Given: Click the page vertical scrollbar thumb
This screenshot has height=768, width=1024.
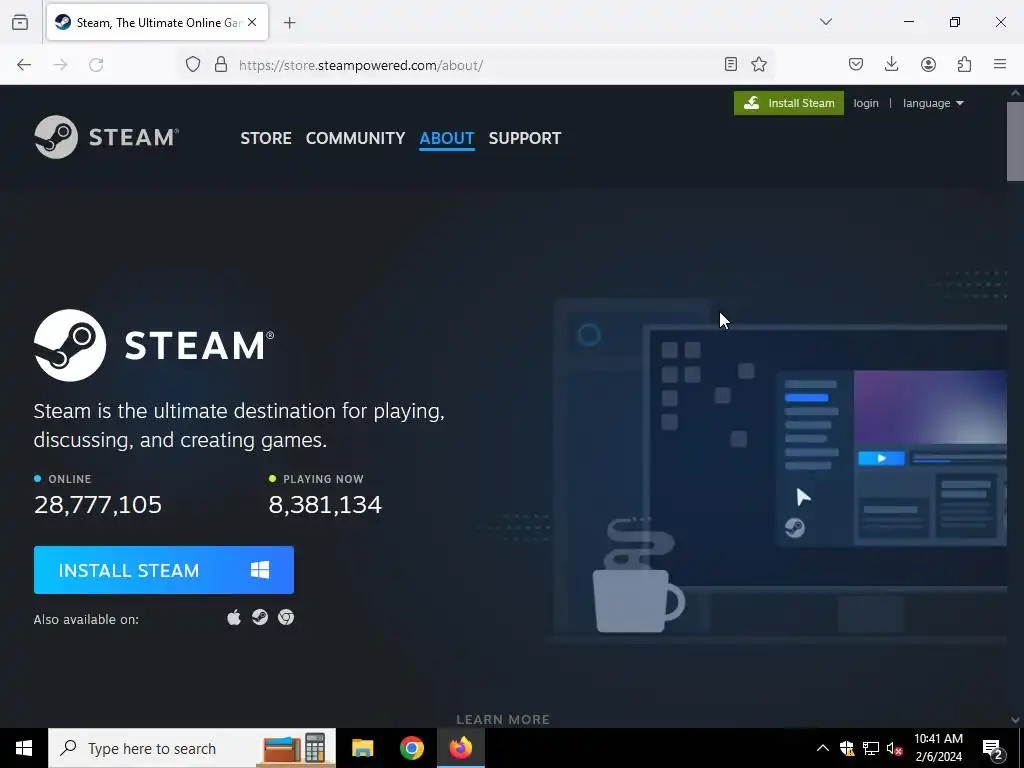Looking at the screenshot, I should pyautogui.click(x=1015, y=141).
